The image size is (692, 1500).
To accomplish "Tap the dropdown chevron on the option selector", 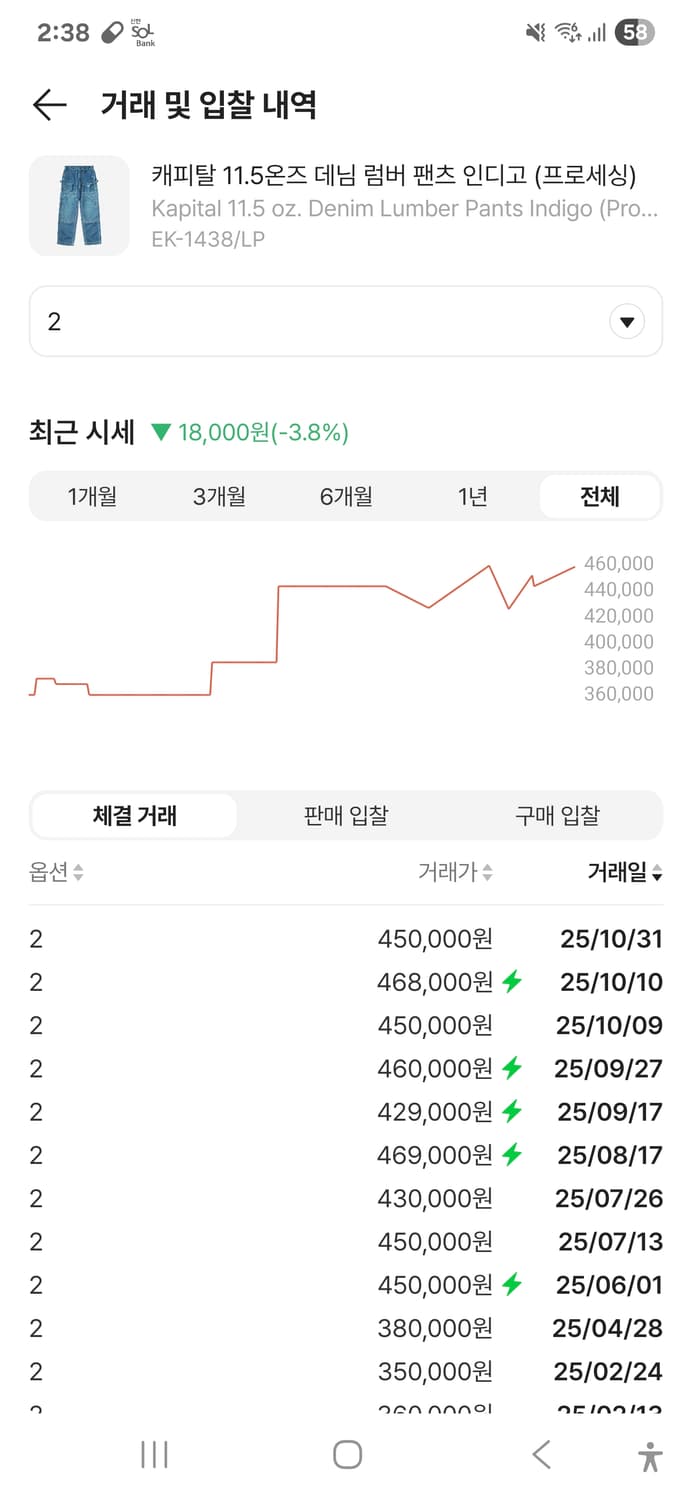I will [627, 321].
